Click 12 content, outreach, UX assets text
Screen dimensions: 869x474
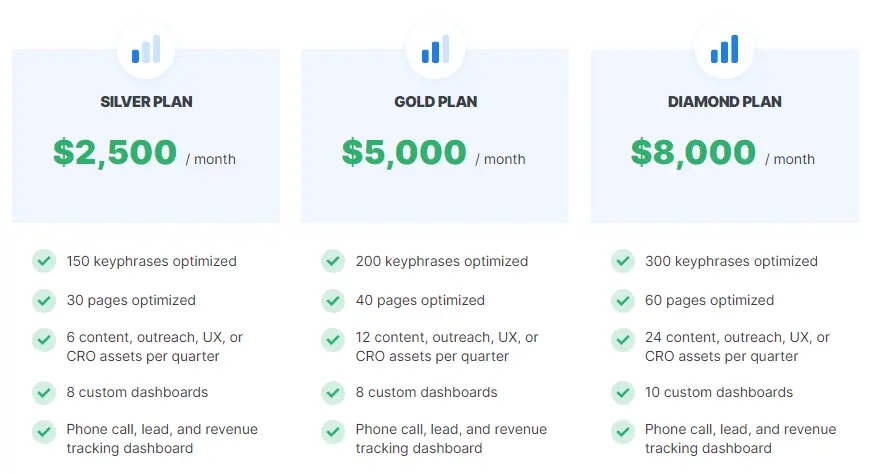447,347
